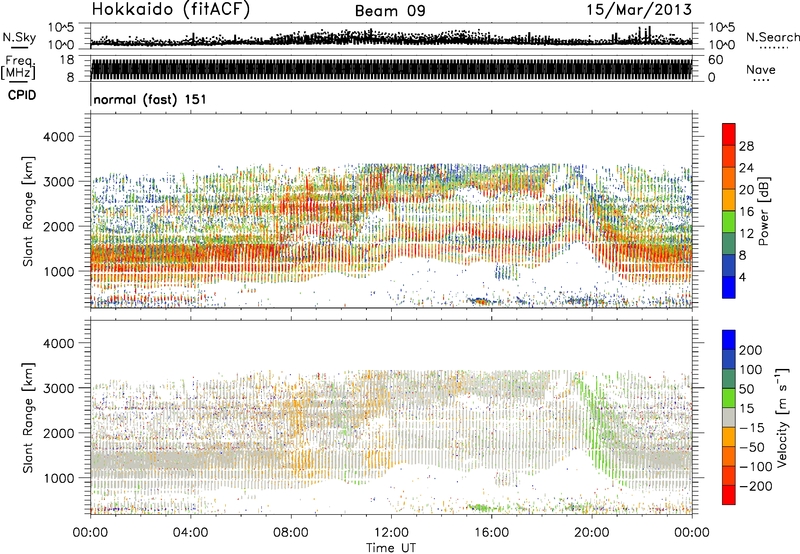The height and width of the screenshot is (554, 800).
Task: Click the 'Time UT' axis label
Action: [391, 548]
